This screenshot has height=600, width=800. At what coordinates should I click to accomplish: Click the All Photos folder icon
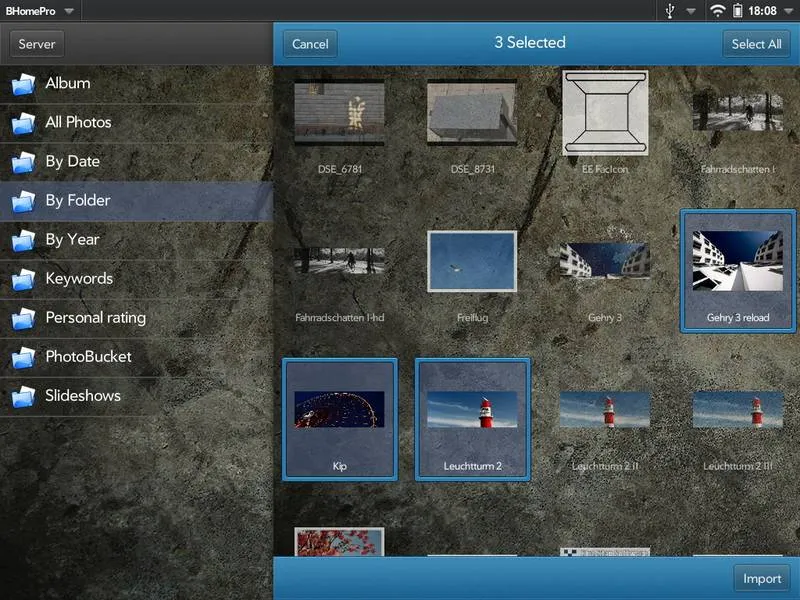[23, 123]
